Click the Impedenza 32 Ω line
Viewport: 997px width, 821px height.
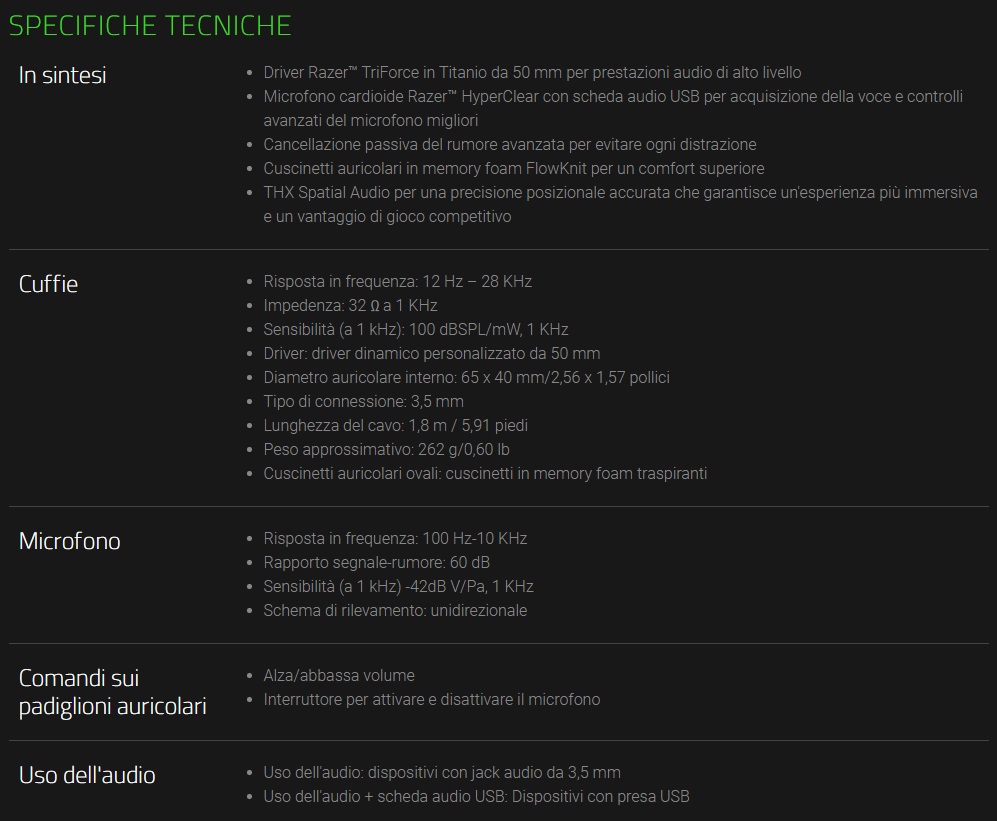(x=350, y=305)
